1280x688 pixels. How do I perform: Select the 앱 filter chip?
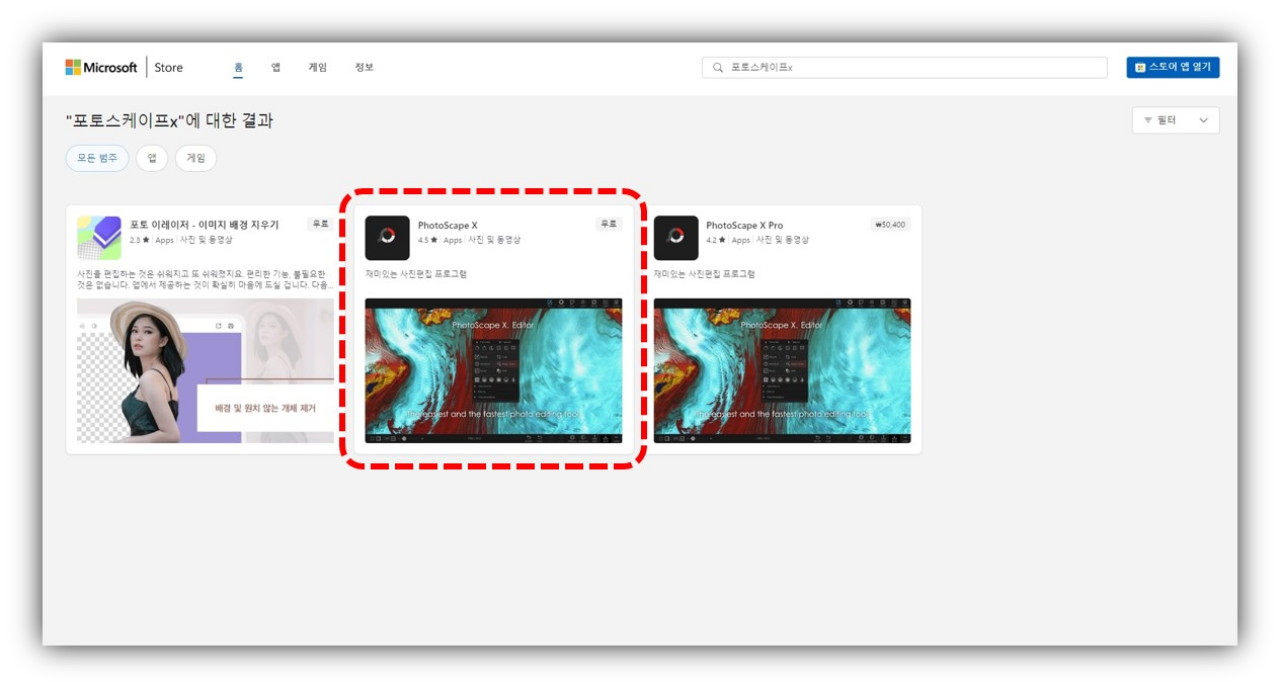(152, 158)
